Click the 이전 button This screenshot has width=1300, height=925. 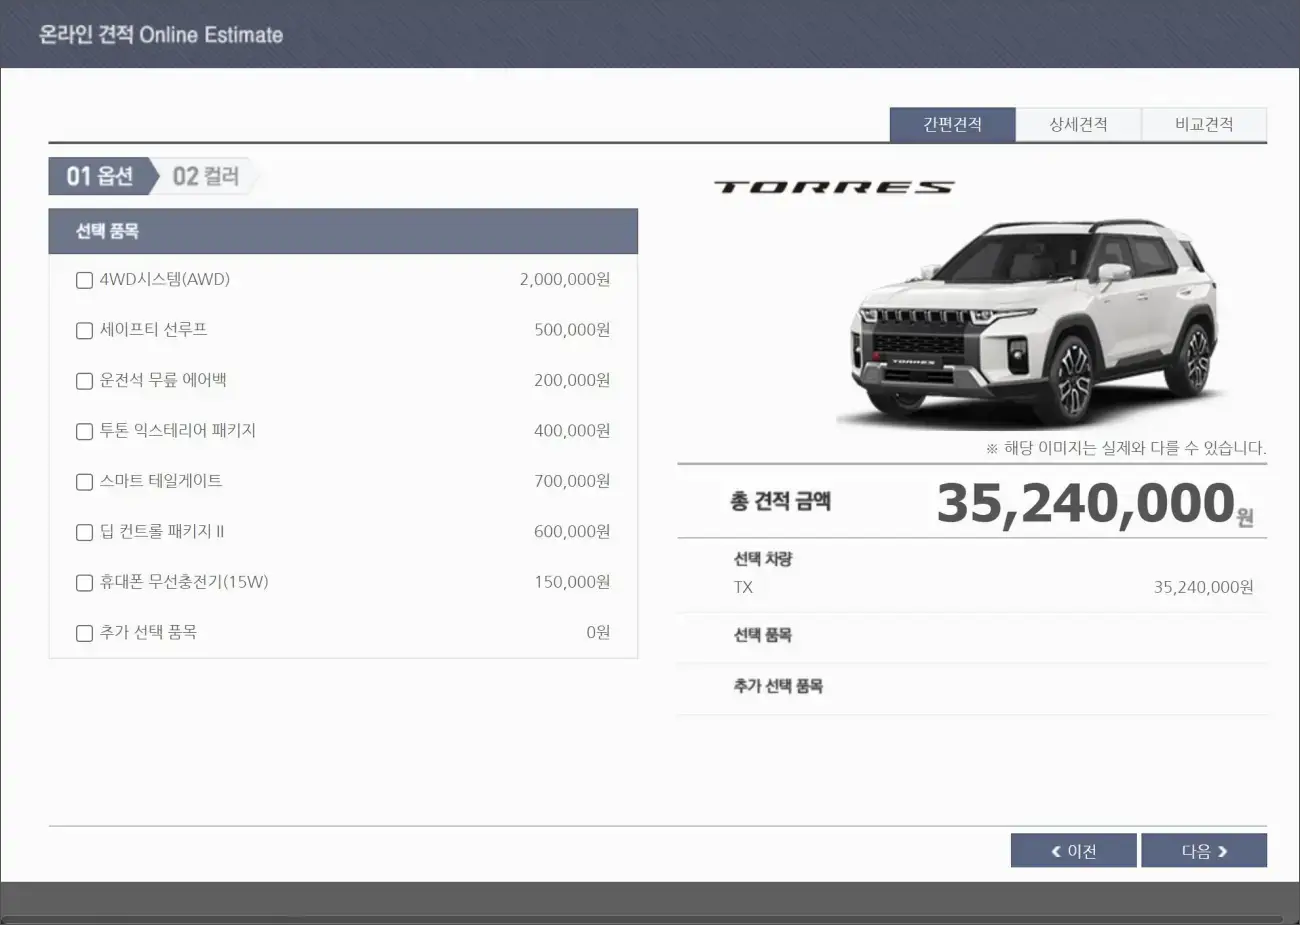tap(1074, 851)
